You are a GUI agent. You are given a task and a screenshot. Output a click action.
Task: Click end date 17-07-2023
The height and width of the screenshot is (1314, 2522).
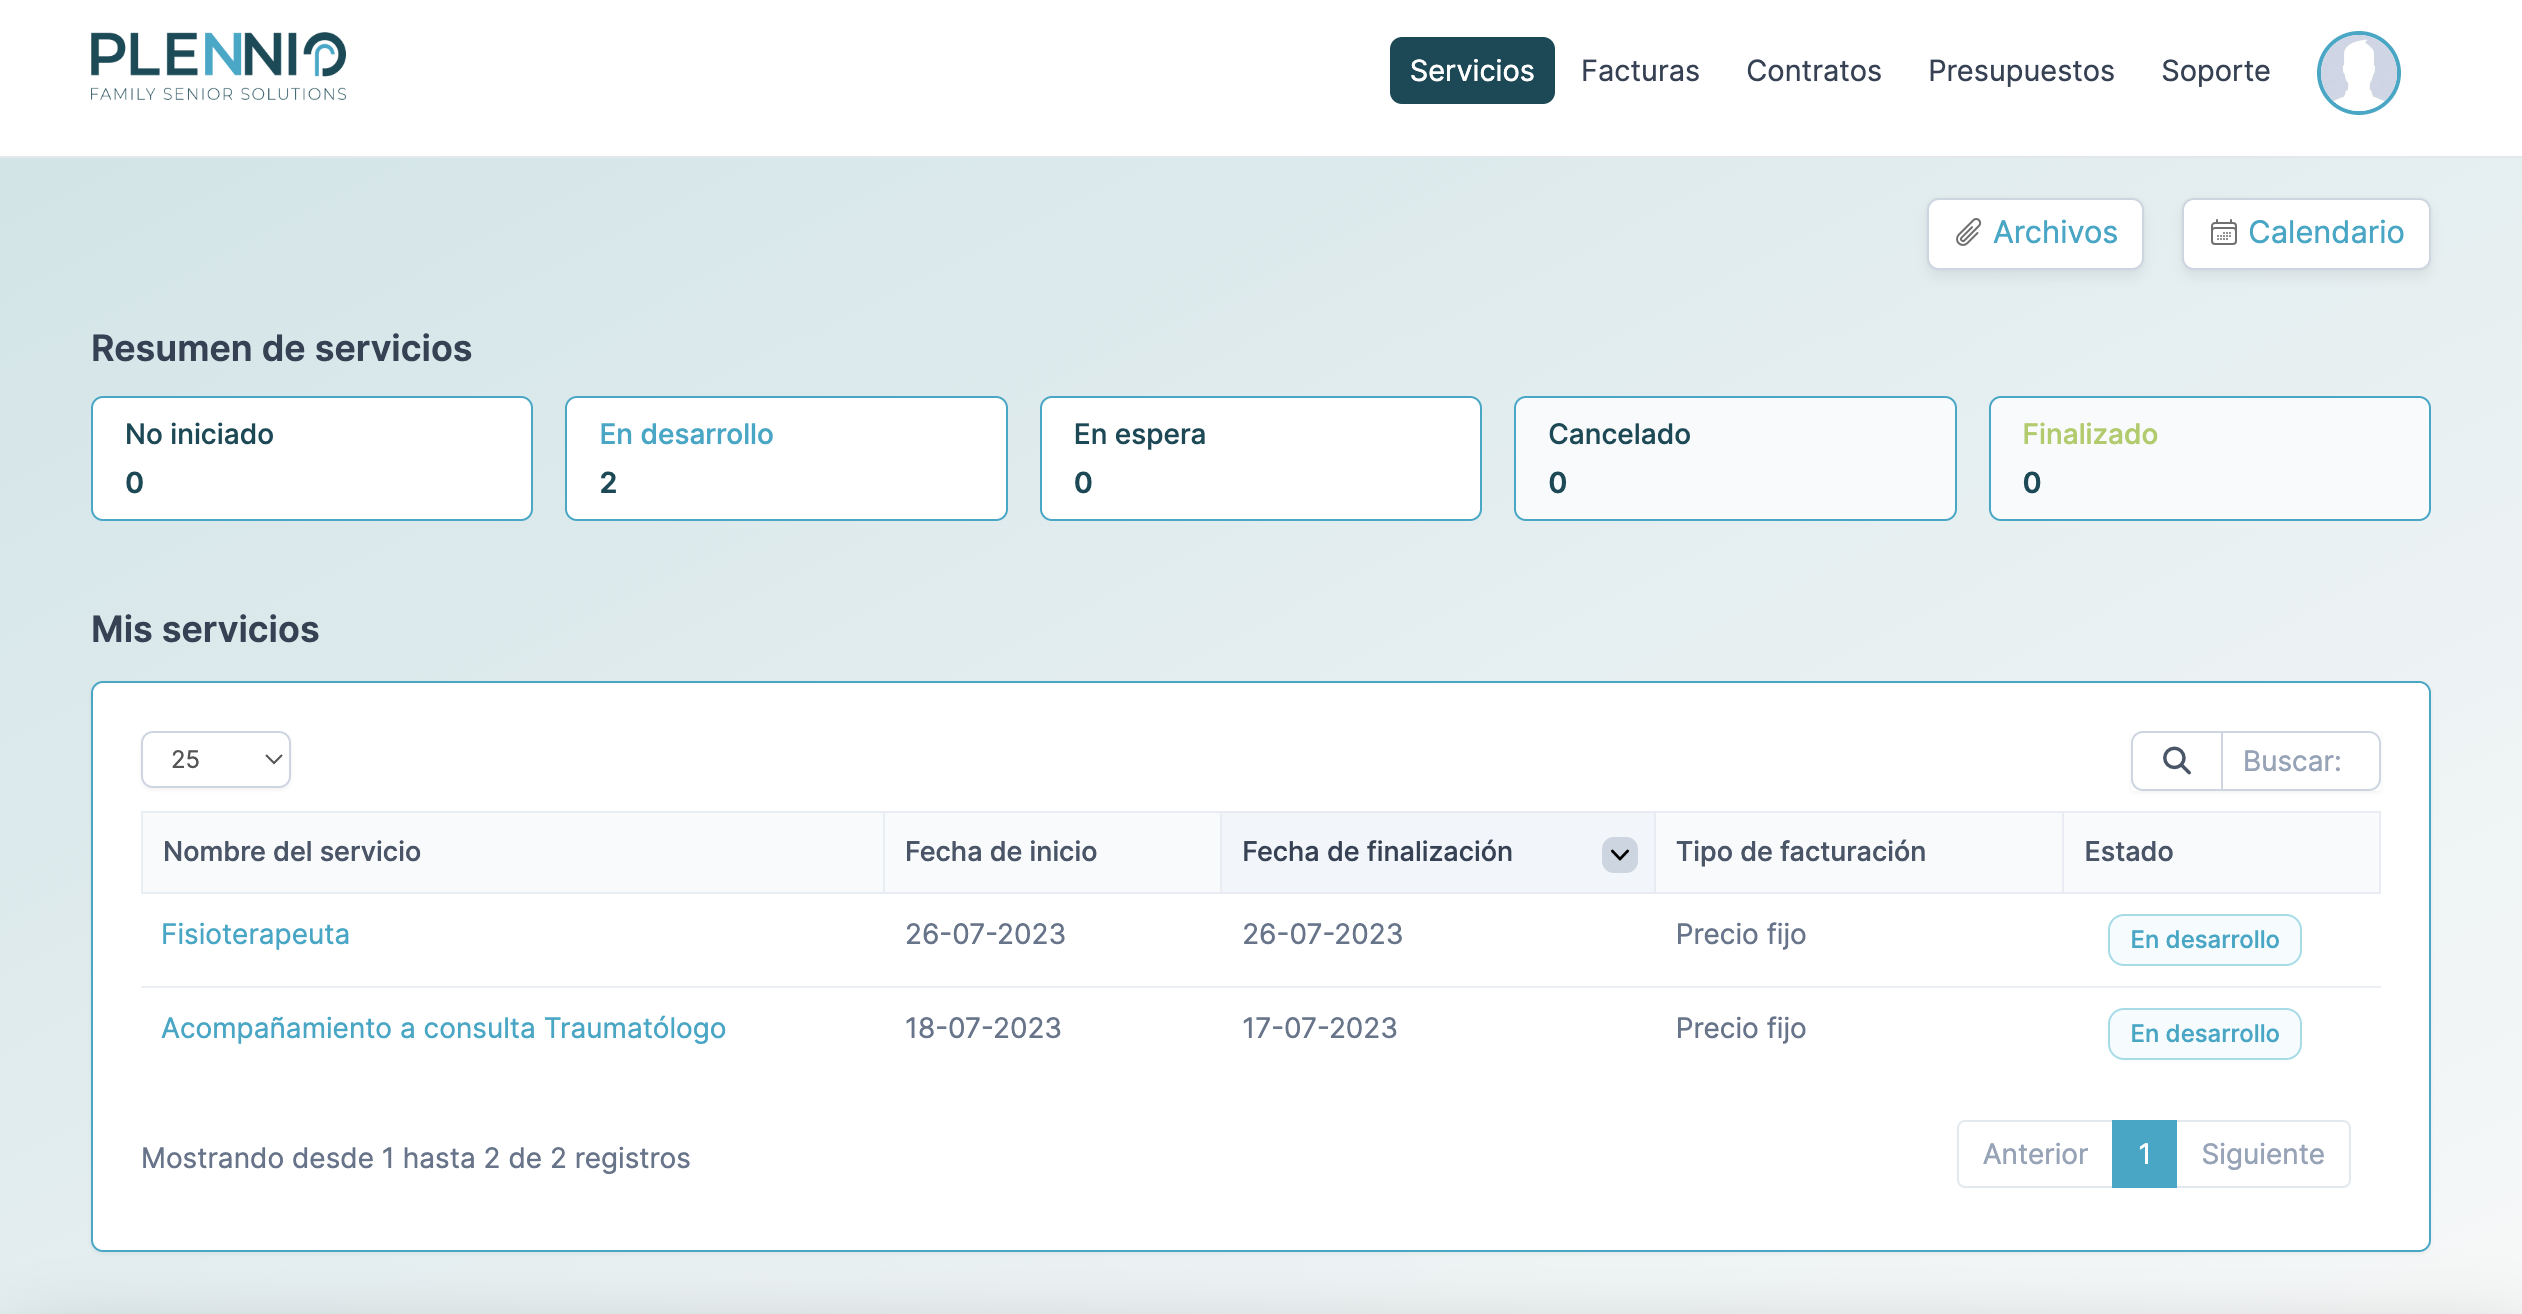coord(1319,1028)
